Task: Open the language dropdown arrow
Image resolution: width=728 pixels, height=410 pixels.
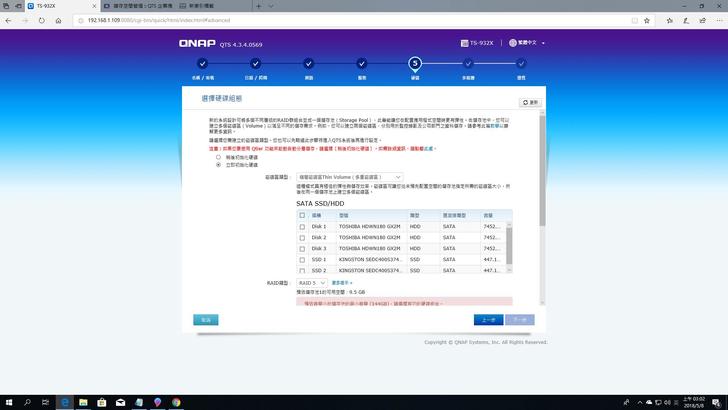Action: 543,43
